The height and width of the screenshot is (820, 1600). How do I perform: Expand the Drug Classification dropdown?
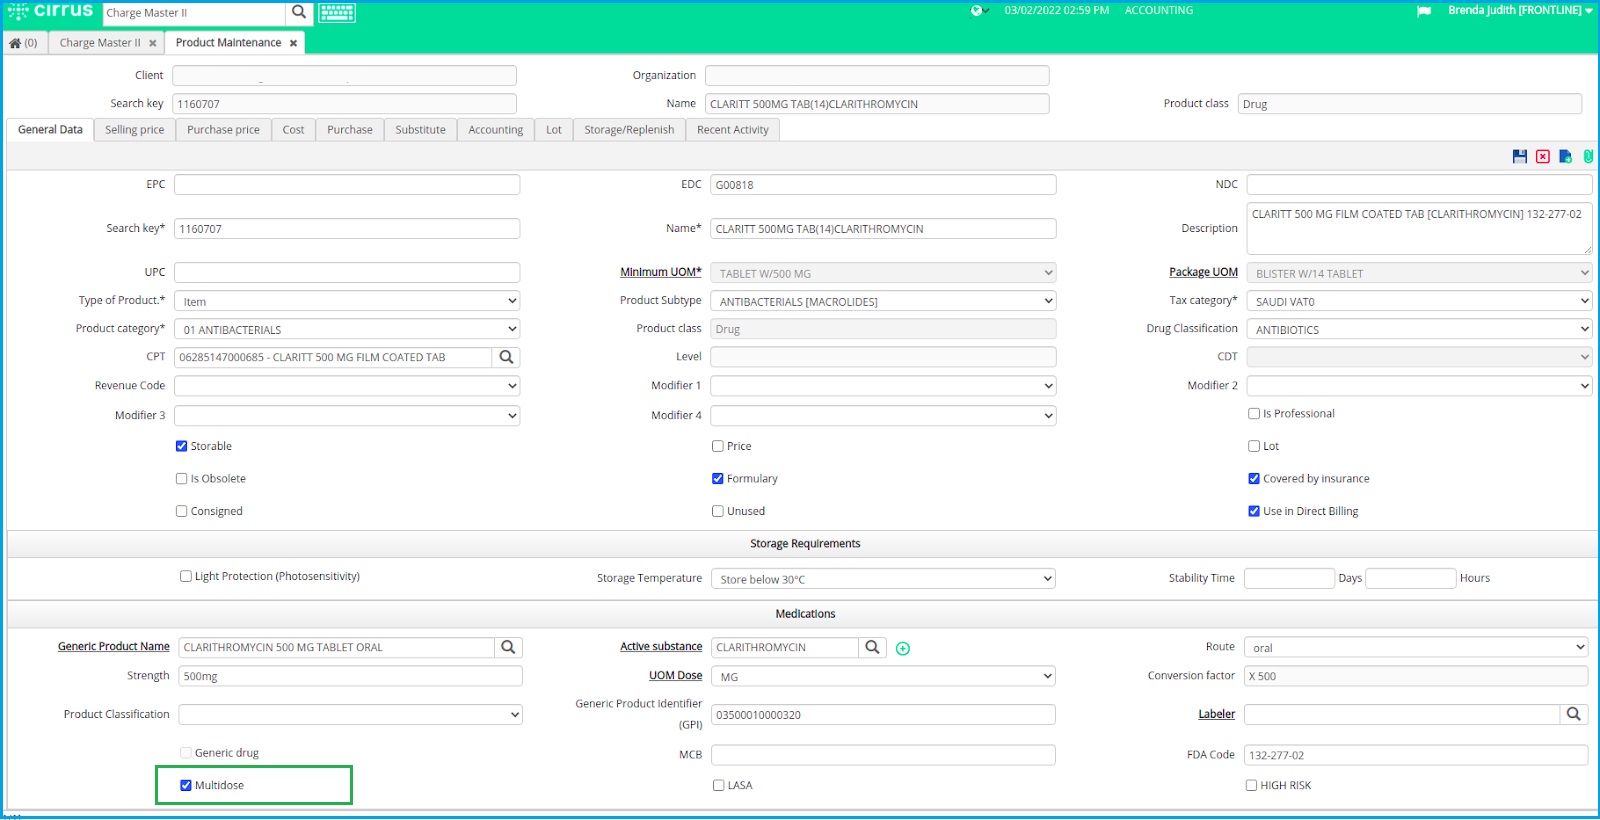1419,329
